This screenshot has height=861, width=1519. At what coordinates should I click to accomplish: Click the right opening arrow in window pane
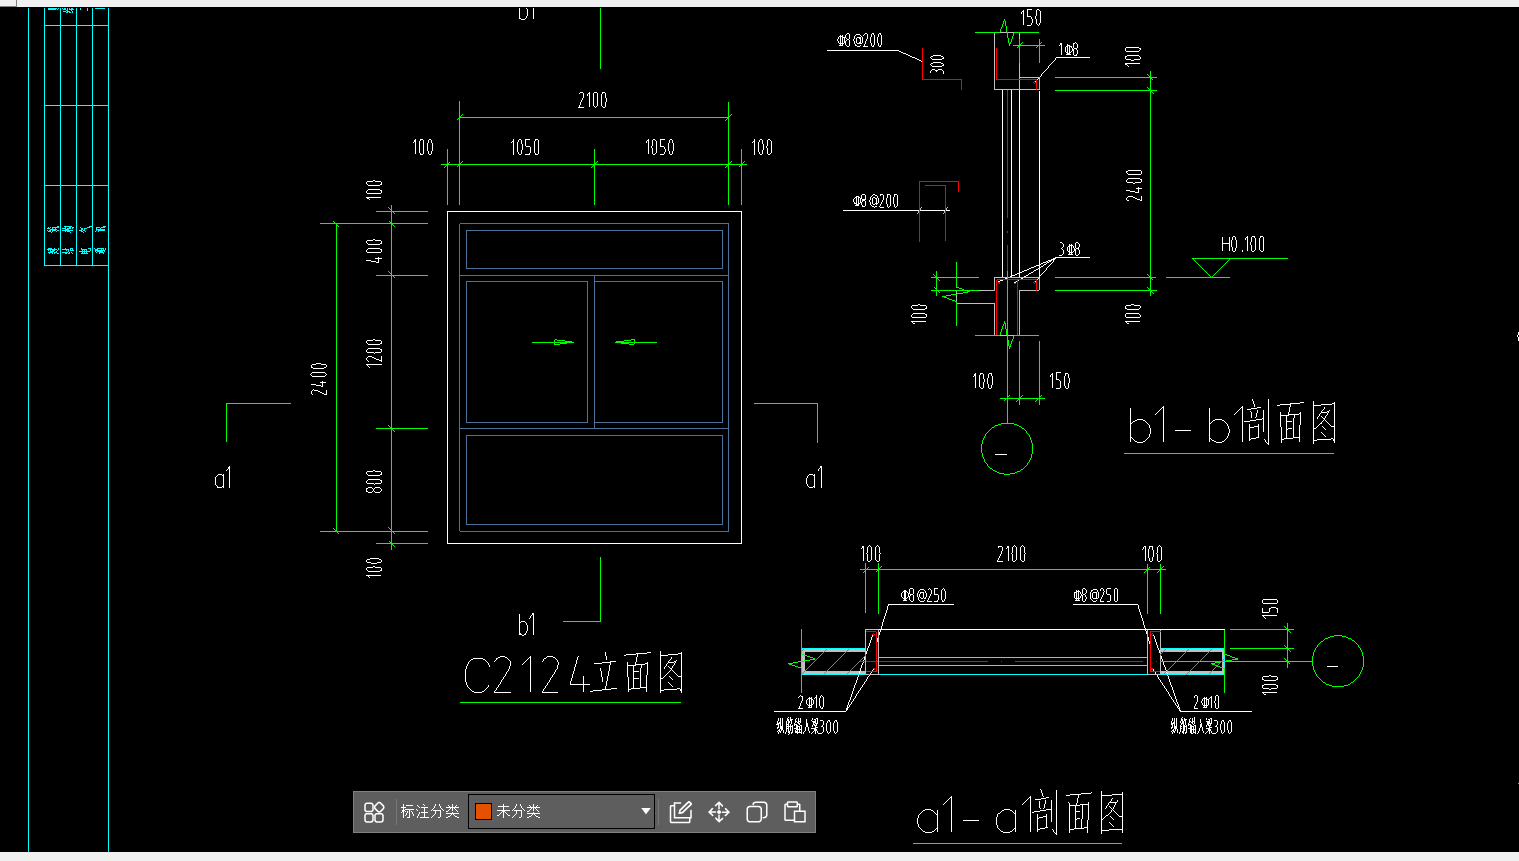(635, 342)
